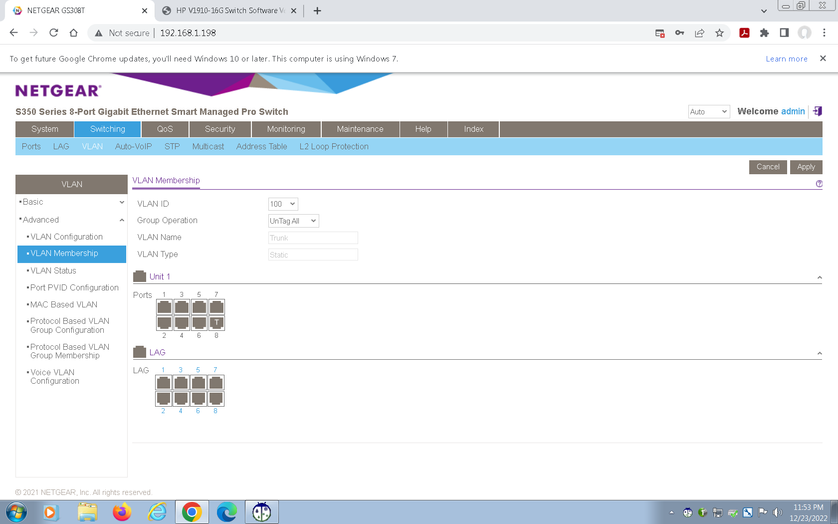
Task: Open the Windows Start button
Action: (16, 512)
